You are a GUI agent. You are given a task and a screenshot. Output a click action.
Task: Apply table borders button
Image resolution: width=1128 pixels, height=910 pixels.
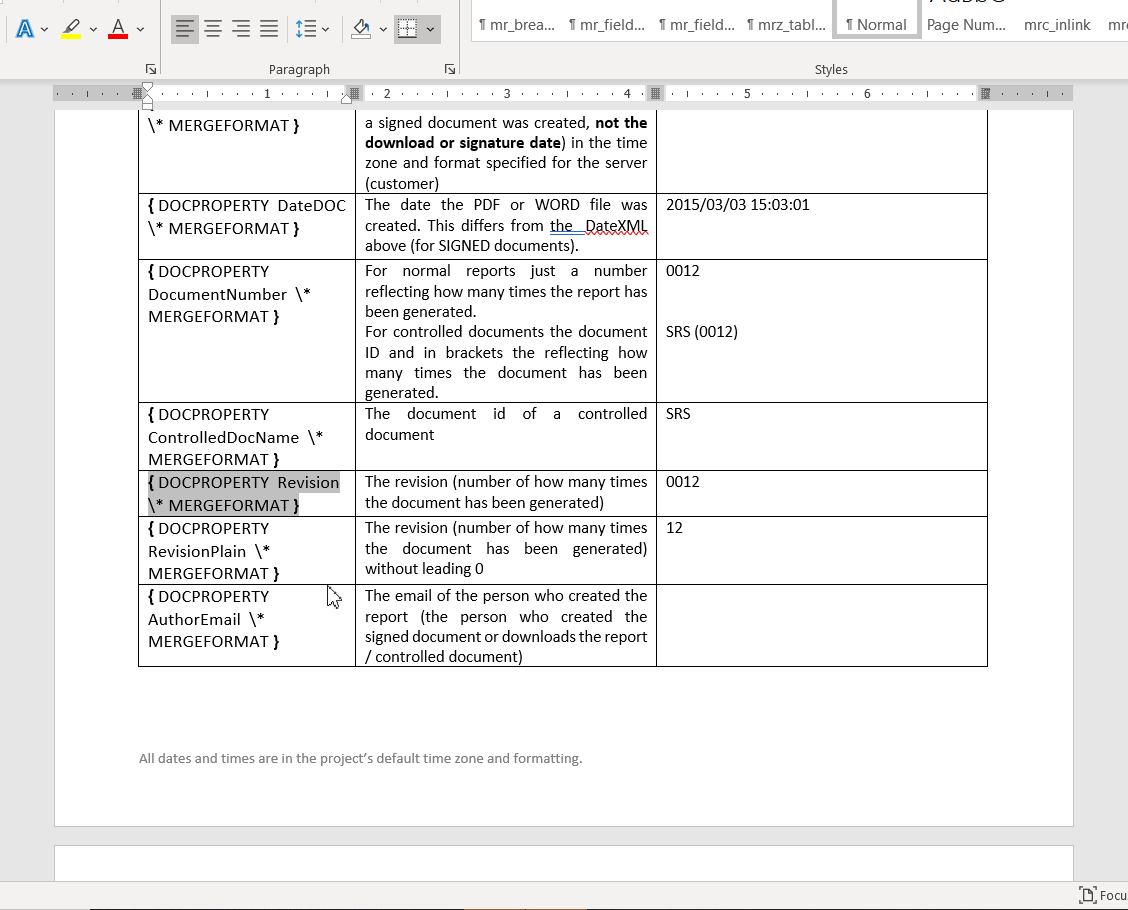coord(407,29)
